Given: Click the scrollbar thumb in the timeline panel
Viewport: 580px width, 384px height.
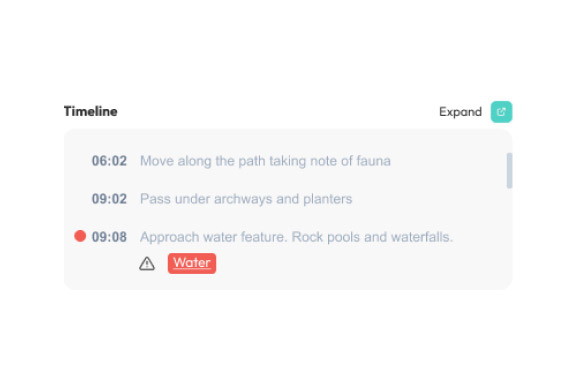Looking at the screenshot, I should coord(509,171).
